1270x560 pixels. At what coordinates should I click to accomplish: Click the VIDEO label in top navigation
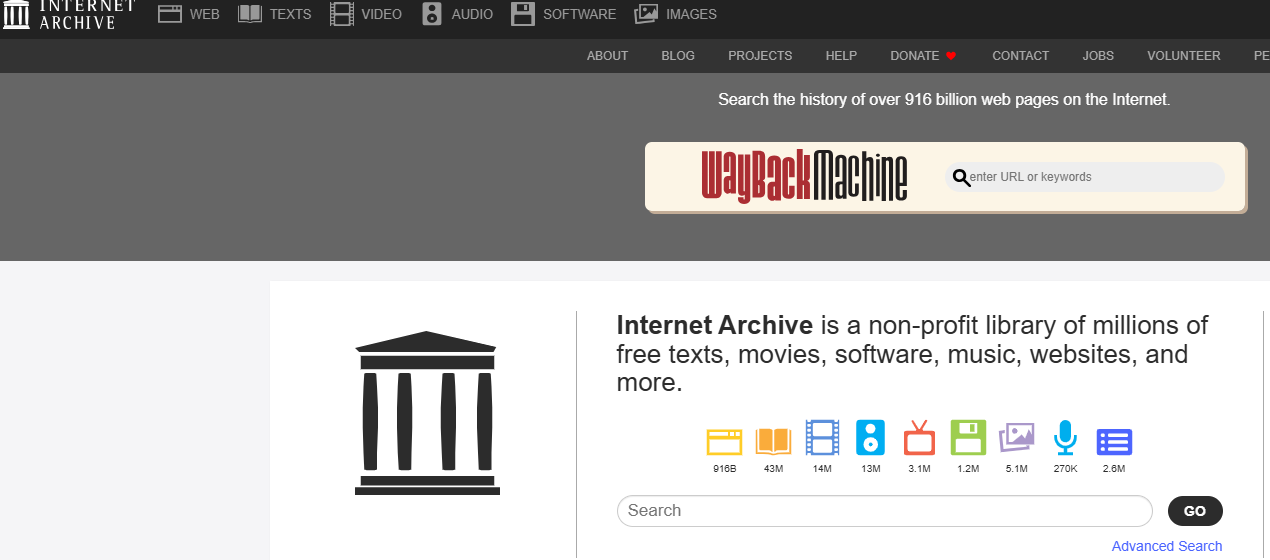pyautogui.click(x=382, y=15)
